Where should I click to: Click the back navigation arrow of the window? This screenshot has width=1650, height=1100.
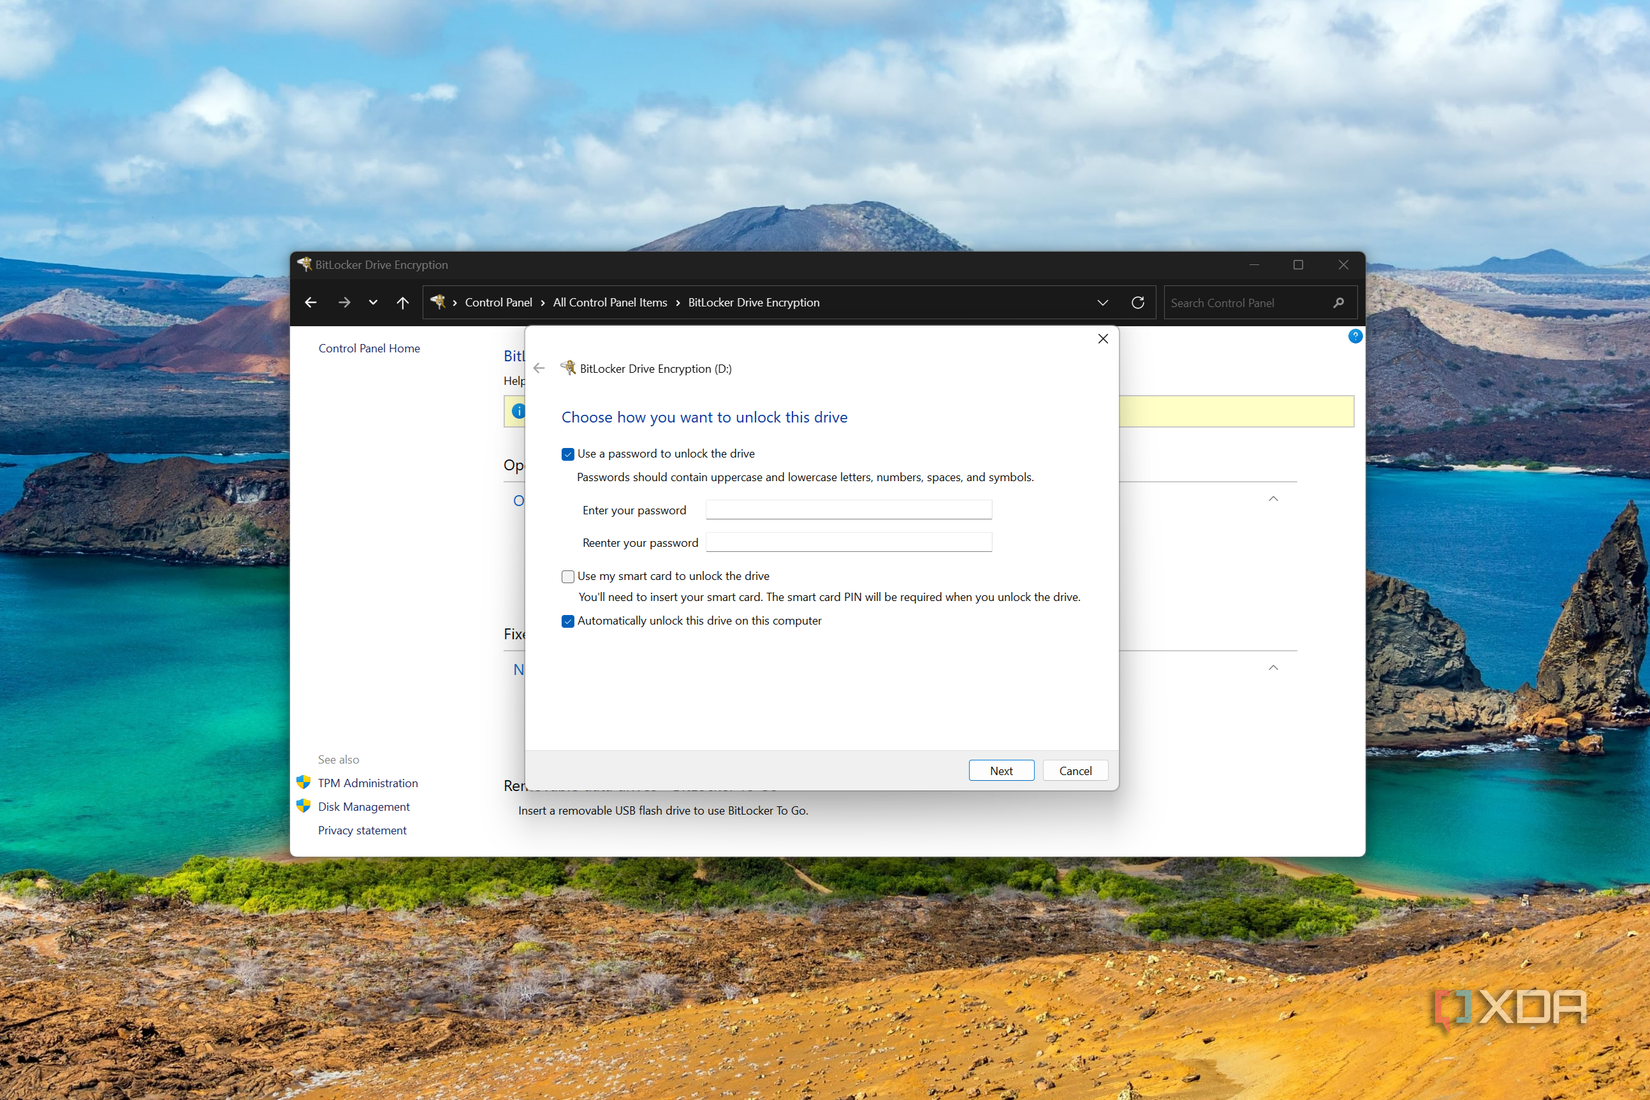click(x=310, y=302)
